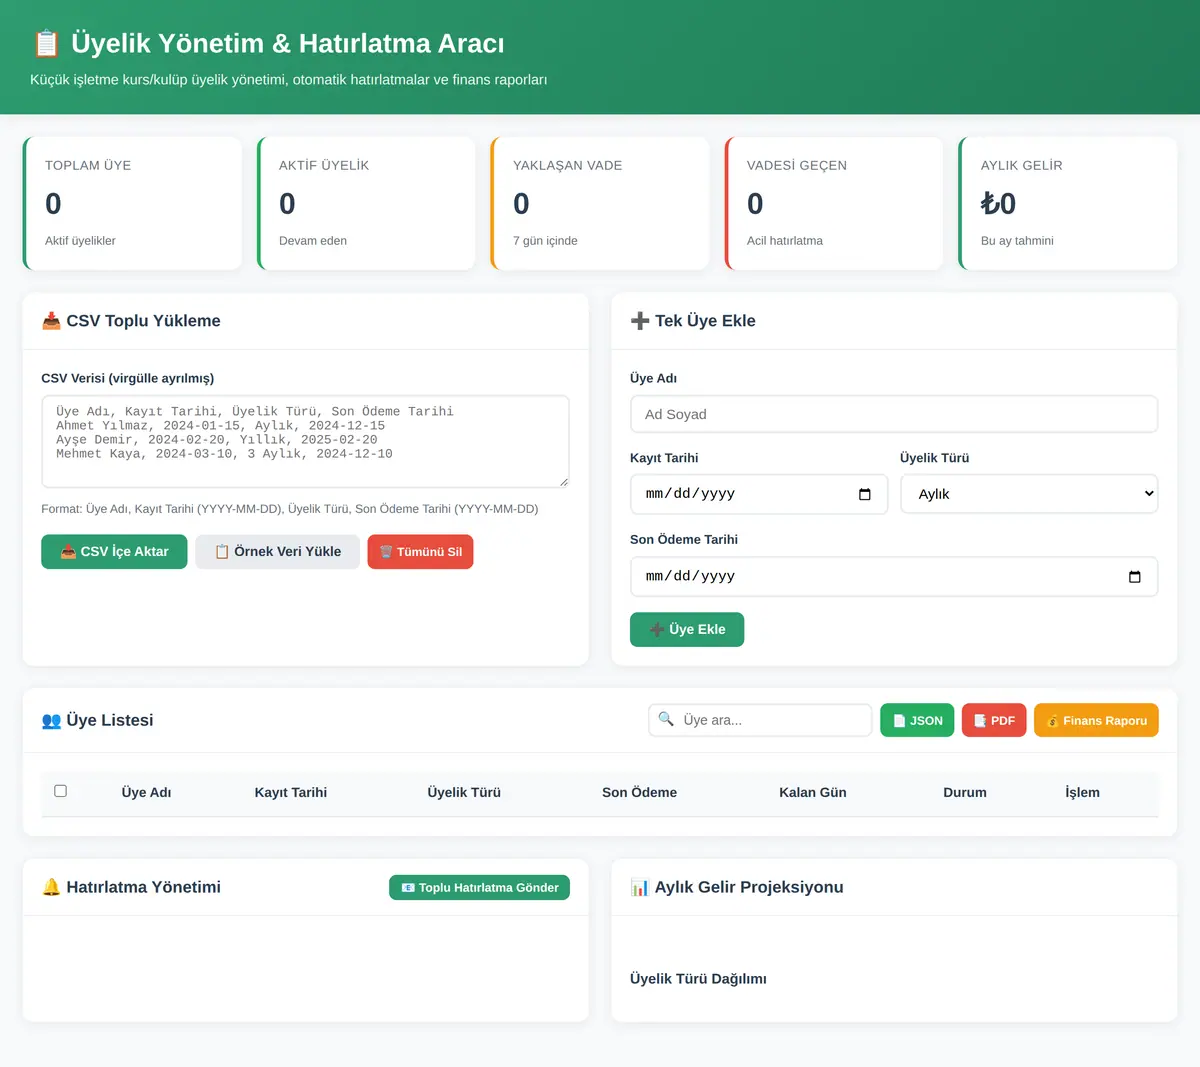
Task: Click the İşlem column header
Action: pyautogui.click(x=1082, y=793)
